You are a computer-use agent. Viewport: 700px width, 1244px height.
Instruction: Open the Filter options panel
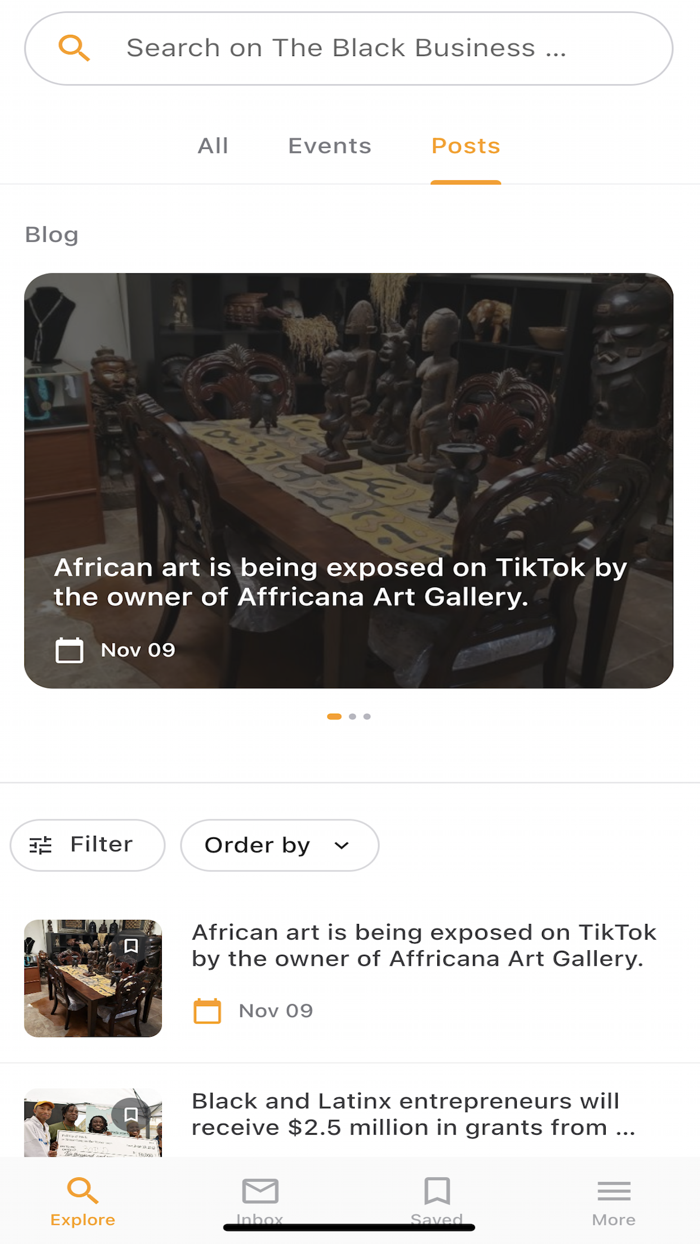[87, 845]
